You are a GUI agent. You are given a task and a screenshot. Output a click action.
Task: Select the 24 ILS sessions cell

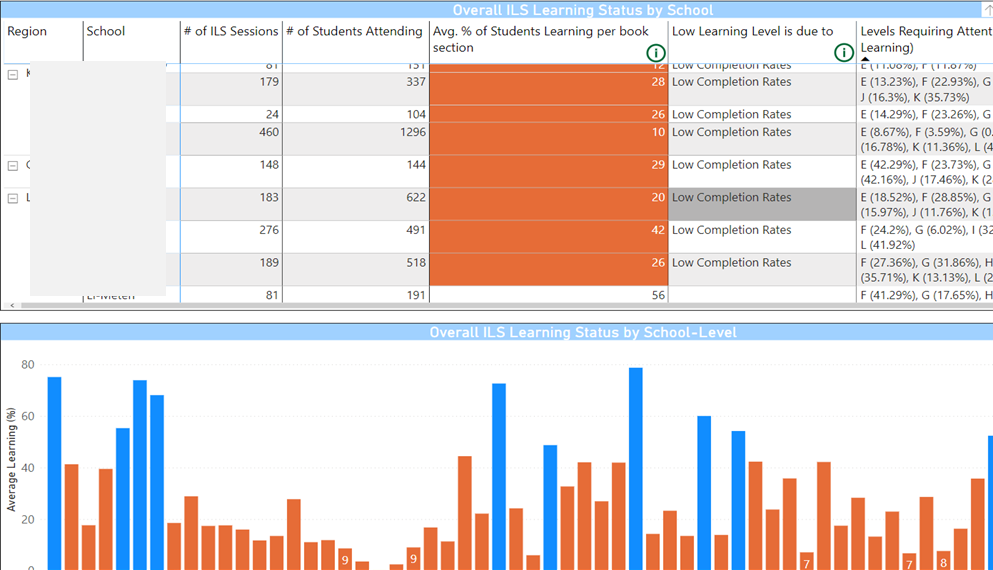click(231, 115)
